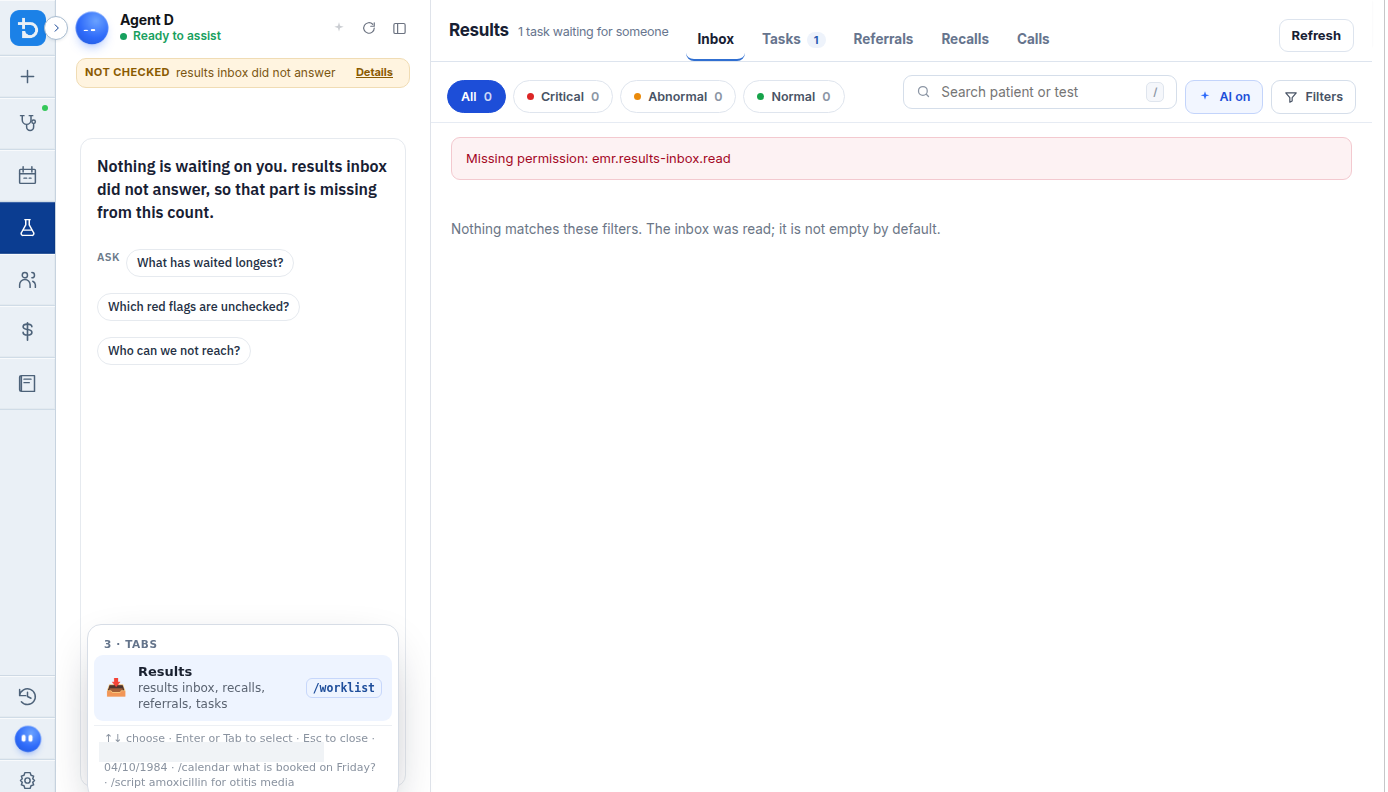Switch to the Calls tab
Viewport: 1388px width, 792px height.
point(1033,39)
